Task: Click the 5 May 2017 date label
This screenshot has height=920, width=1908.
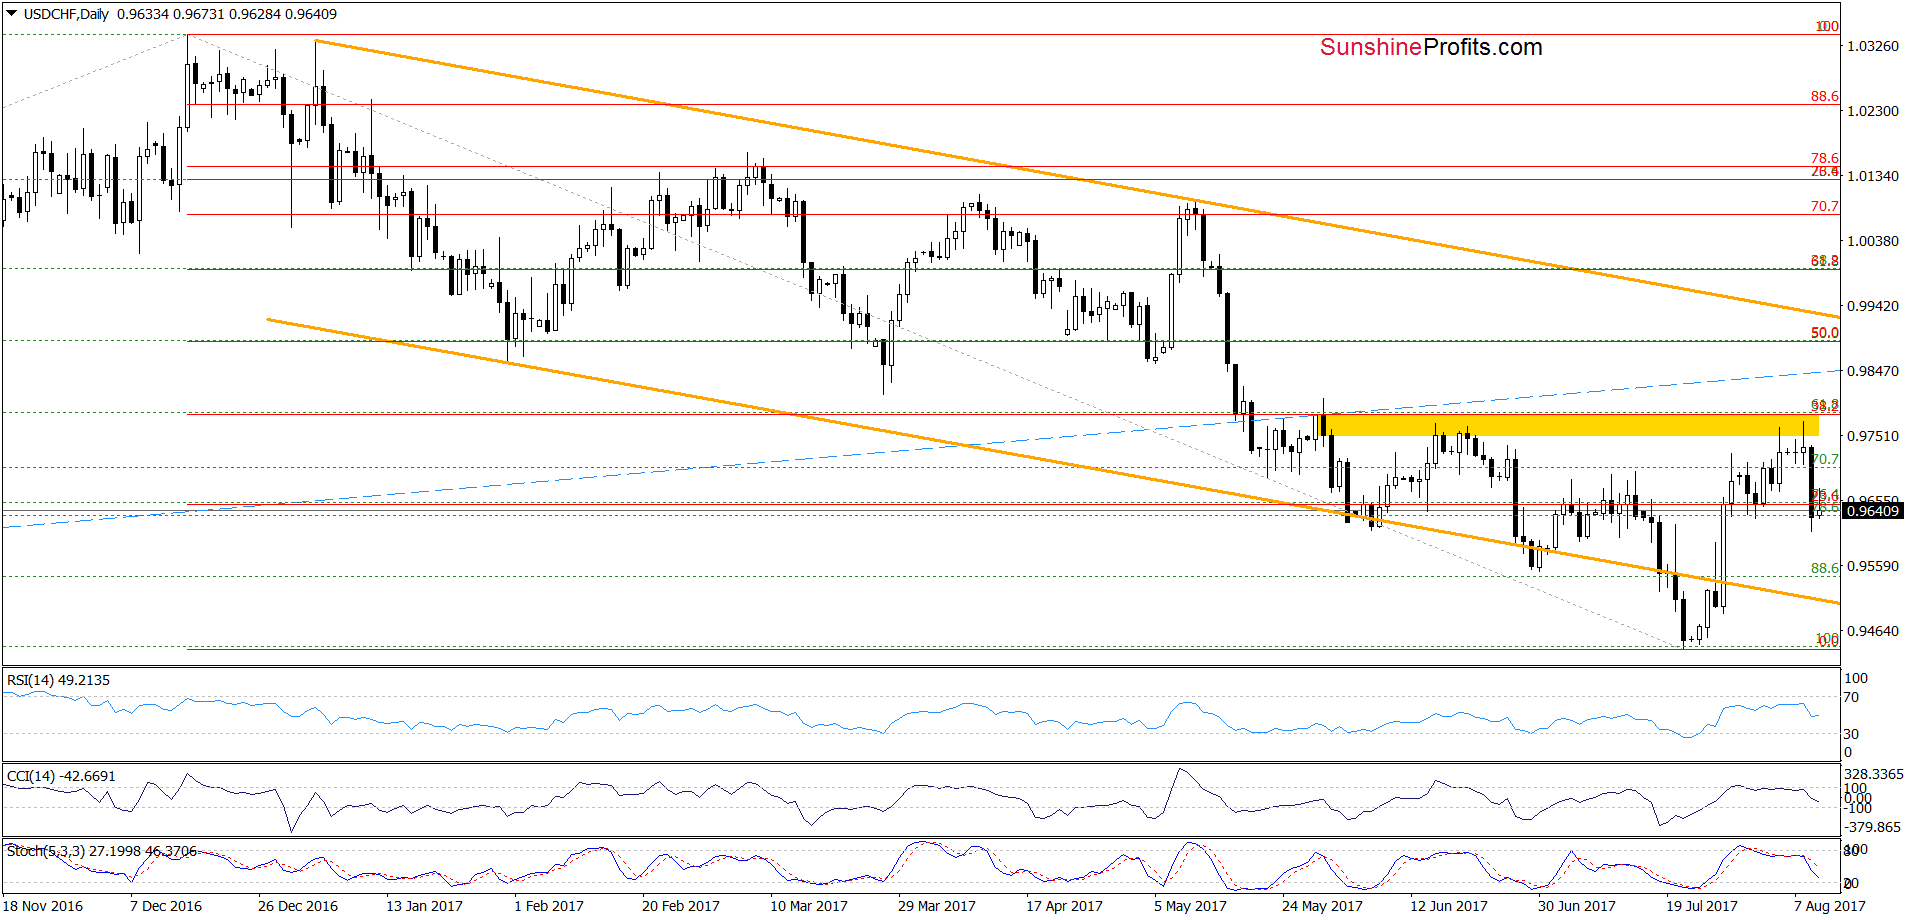Action: 1190,906
